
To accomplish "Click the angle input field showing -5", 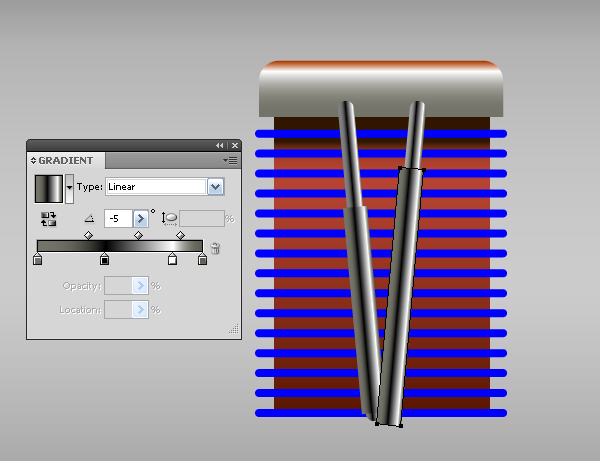I will click(x=118, y=218).
